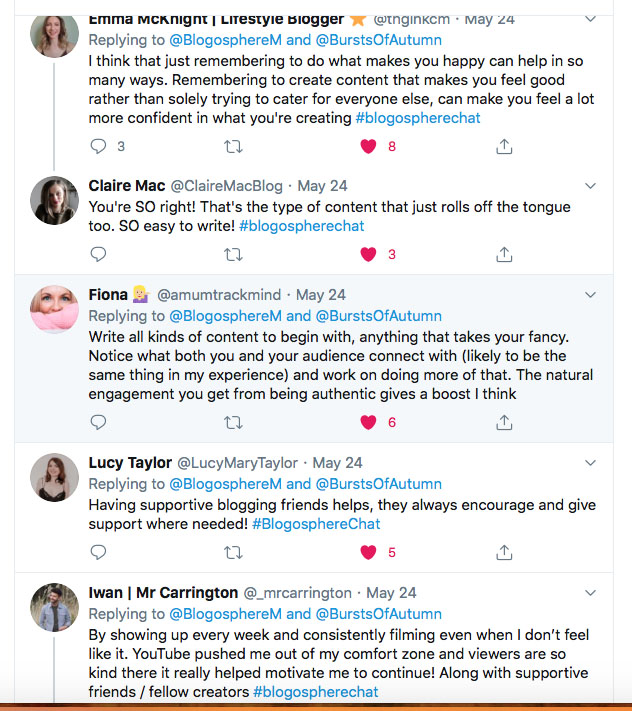
Task: Click the #blogospherechat hashtag in Claire Mac's tweet
Action: (x=301, y=226)
